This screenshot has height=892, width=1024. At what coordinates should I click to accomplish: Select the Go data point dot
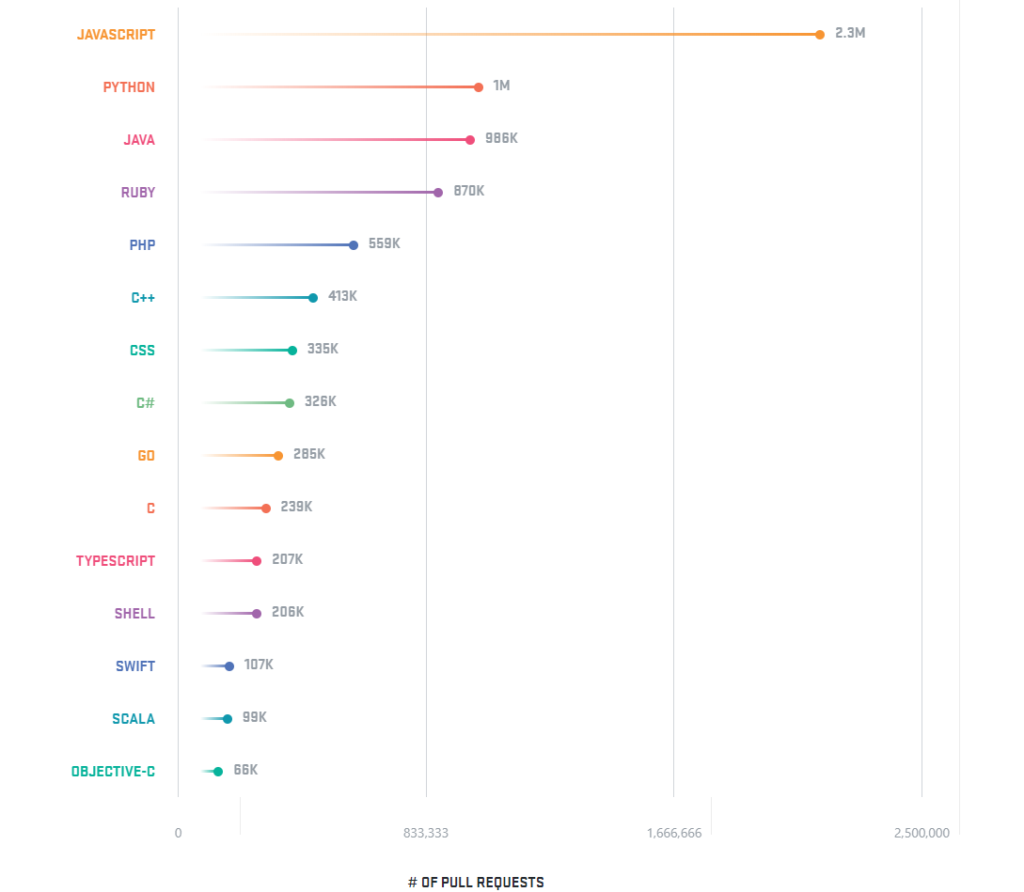(x=278, y=456)
